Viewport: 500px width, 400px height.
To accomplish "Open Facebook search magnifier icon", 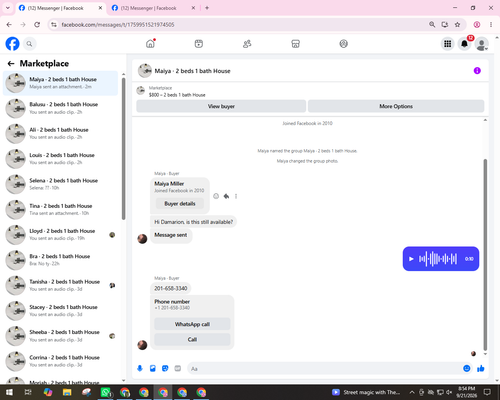I will 29,44.
